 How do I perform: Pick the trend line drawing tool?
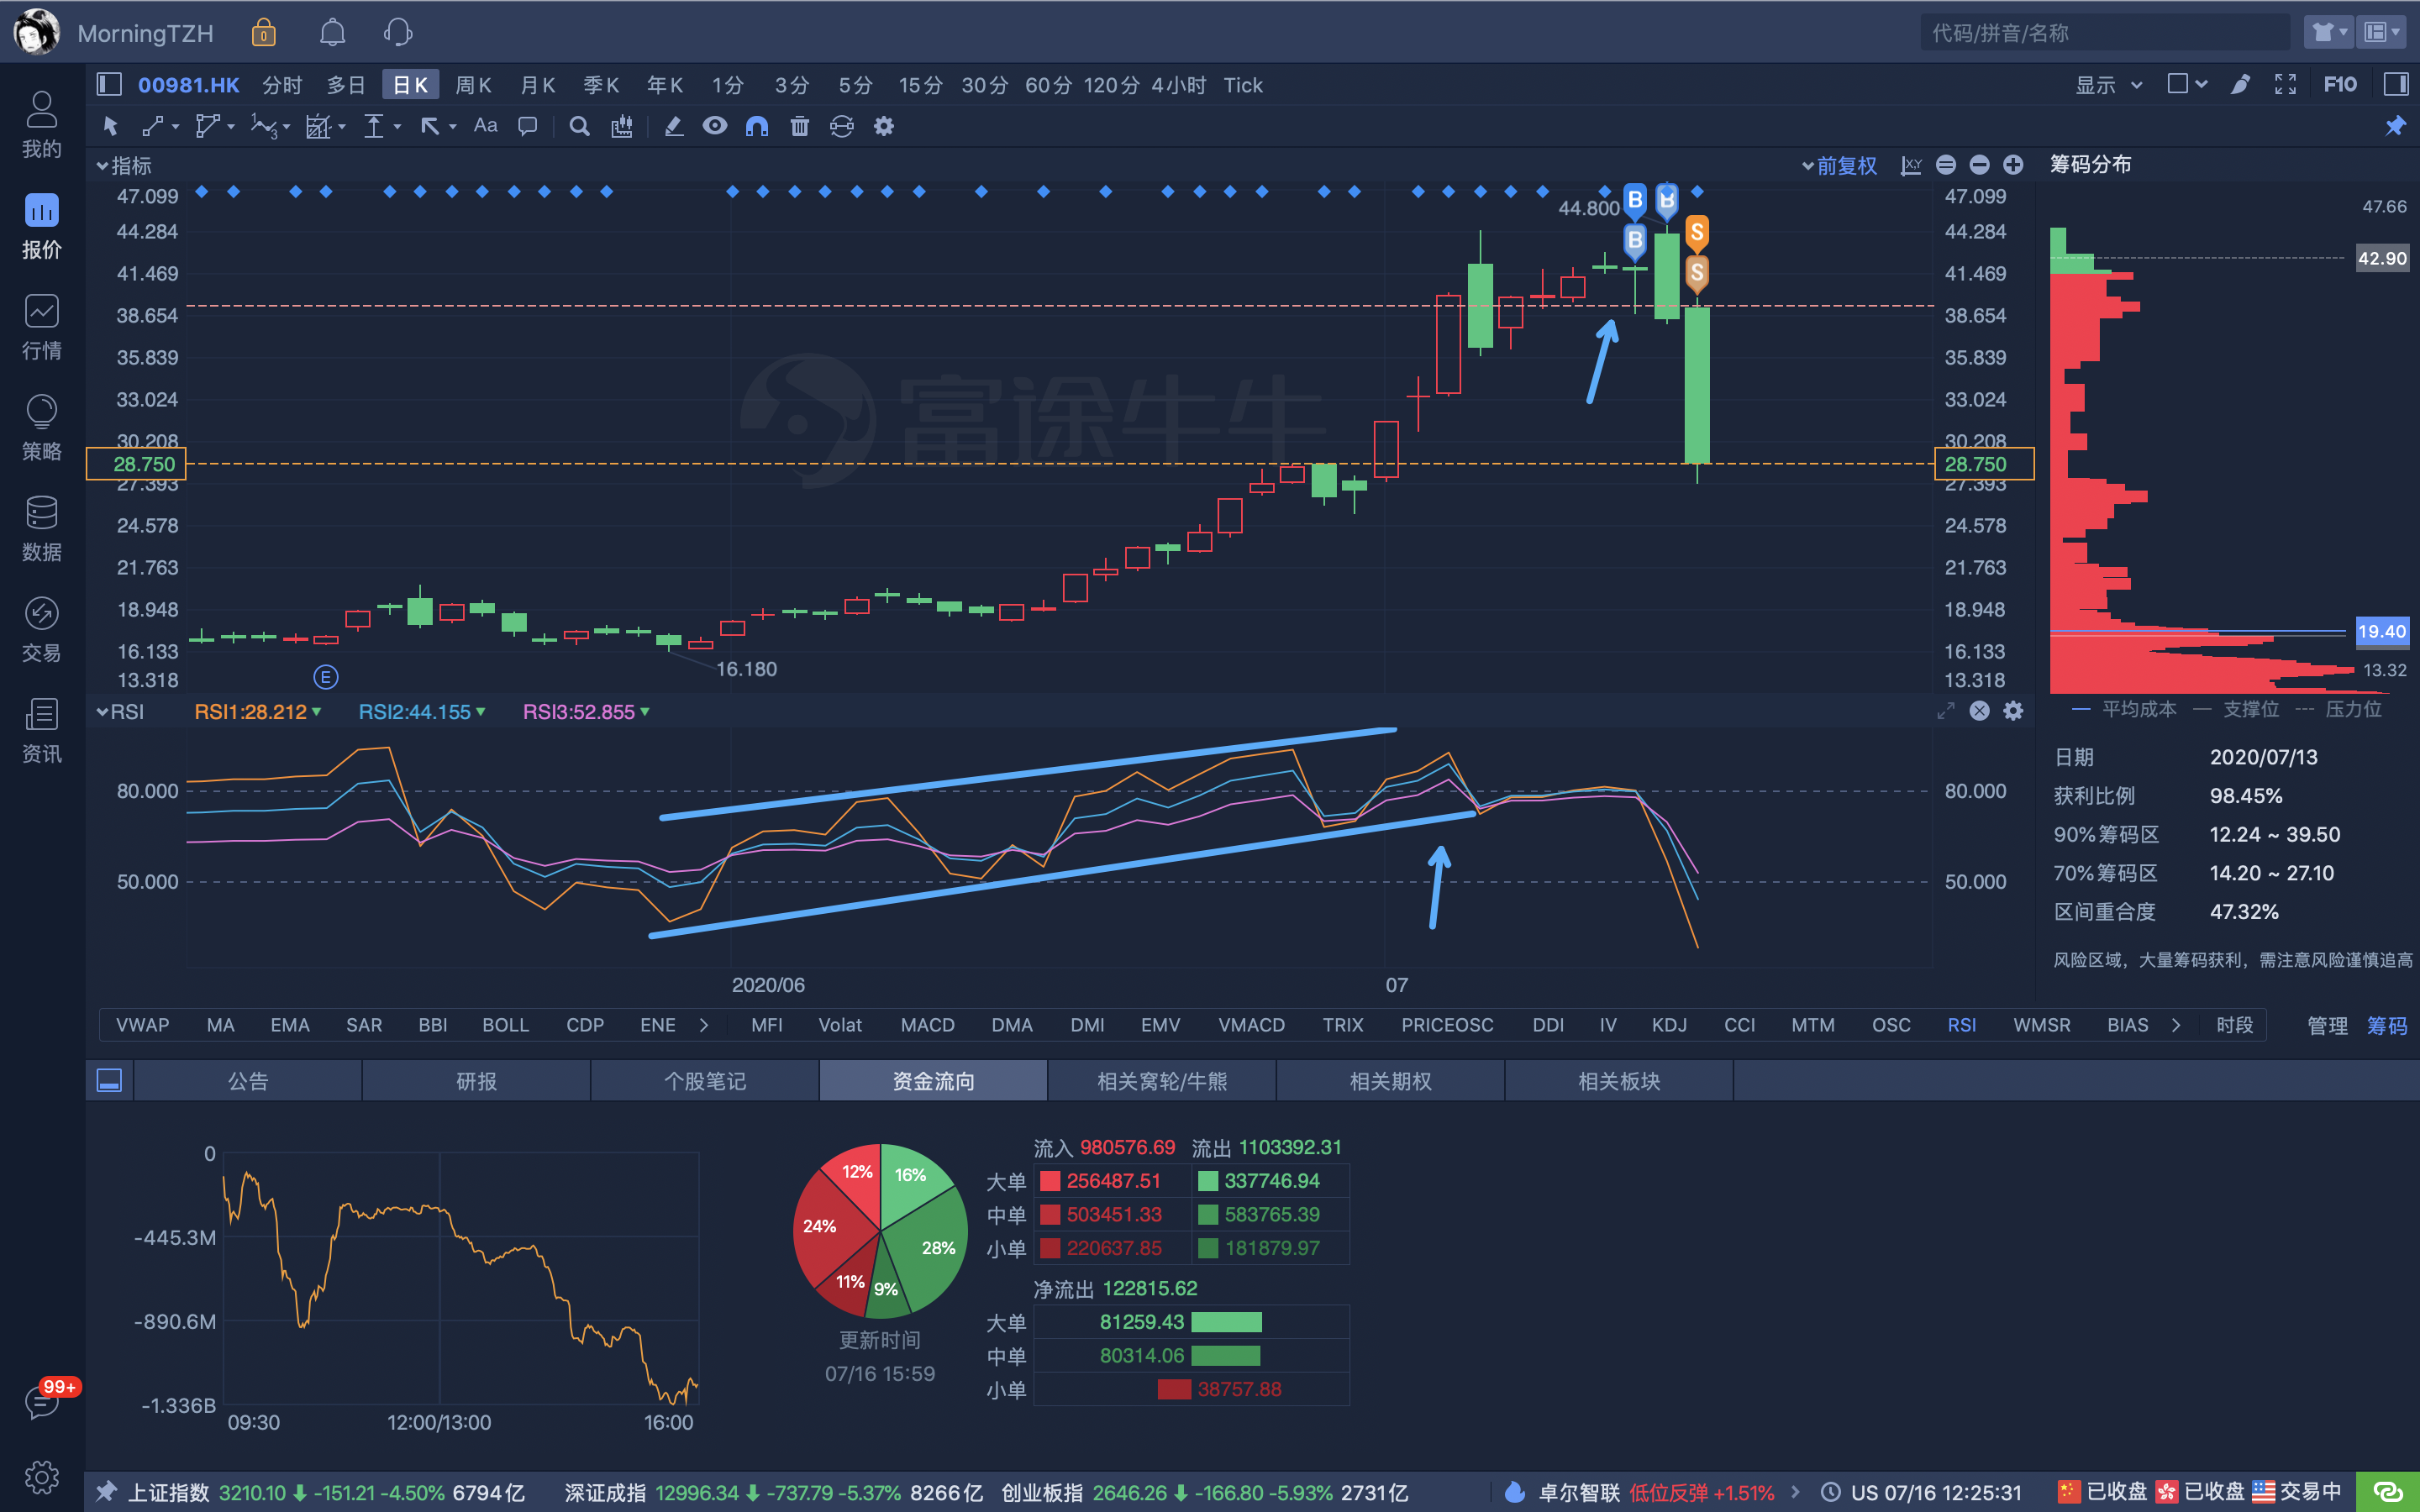[x=153, y=126]
